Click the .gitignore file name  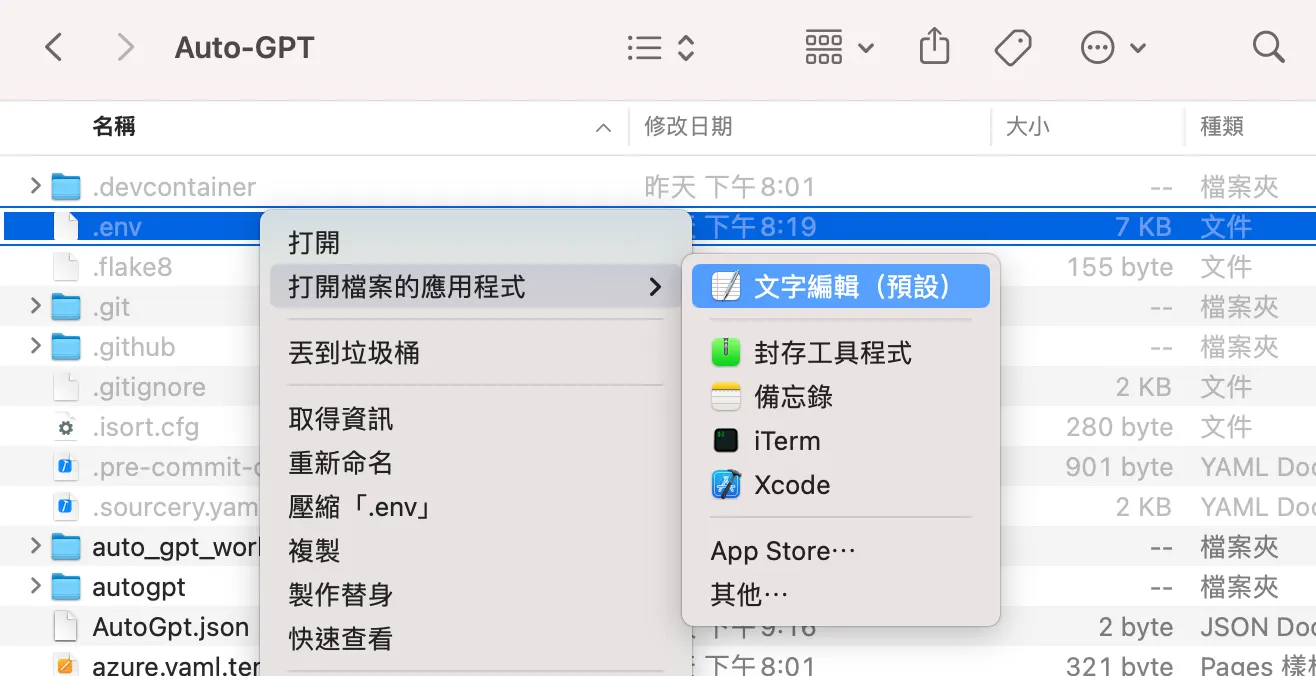(x=149, y=387)
